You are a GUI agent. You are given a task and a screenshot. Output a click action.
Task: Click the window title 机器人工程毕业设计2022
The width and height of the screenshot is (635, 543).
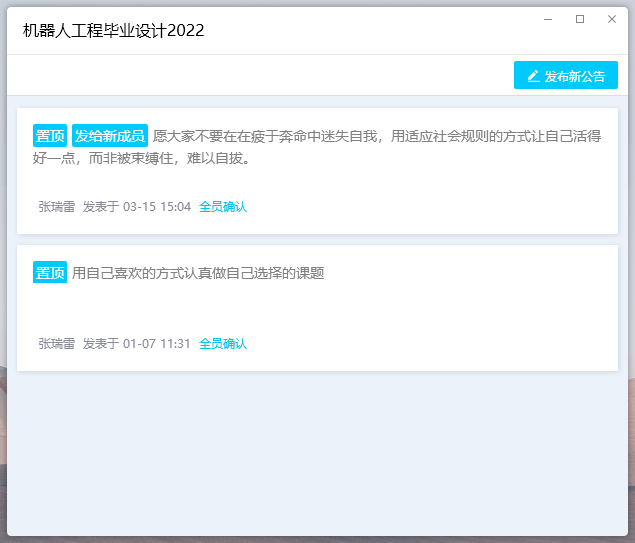tap(113, 31)
